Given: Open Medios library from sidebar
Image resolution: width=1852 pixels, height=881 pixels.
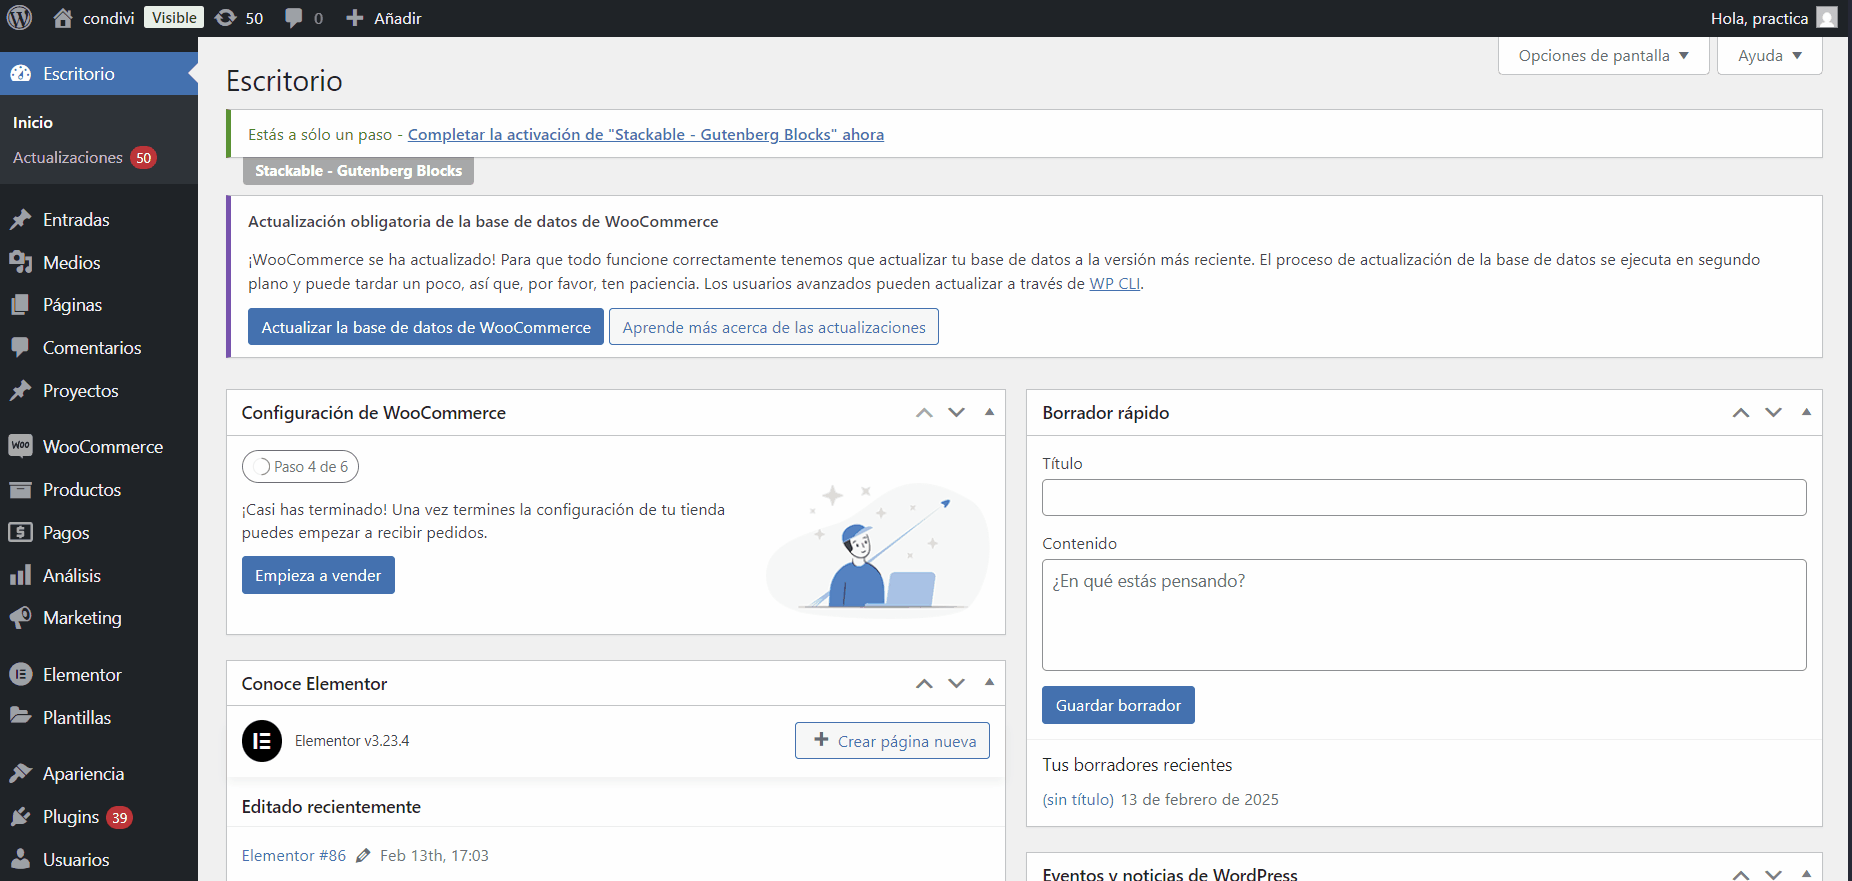Looking at the screenshot, I should [x=71, y=263].
